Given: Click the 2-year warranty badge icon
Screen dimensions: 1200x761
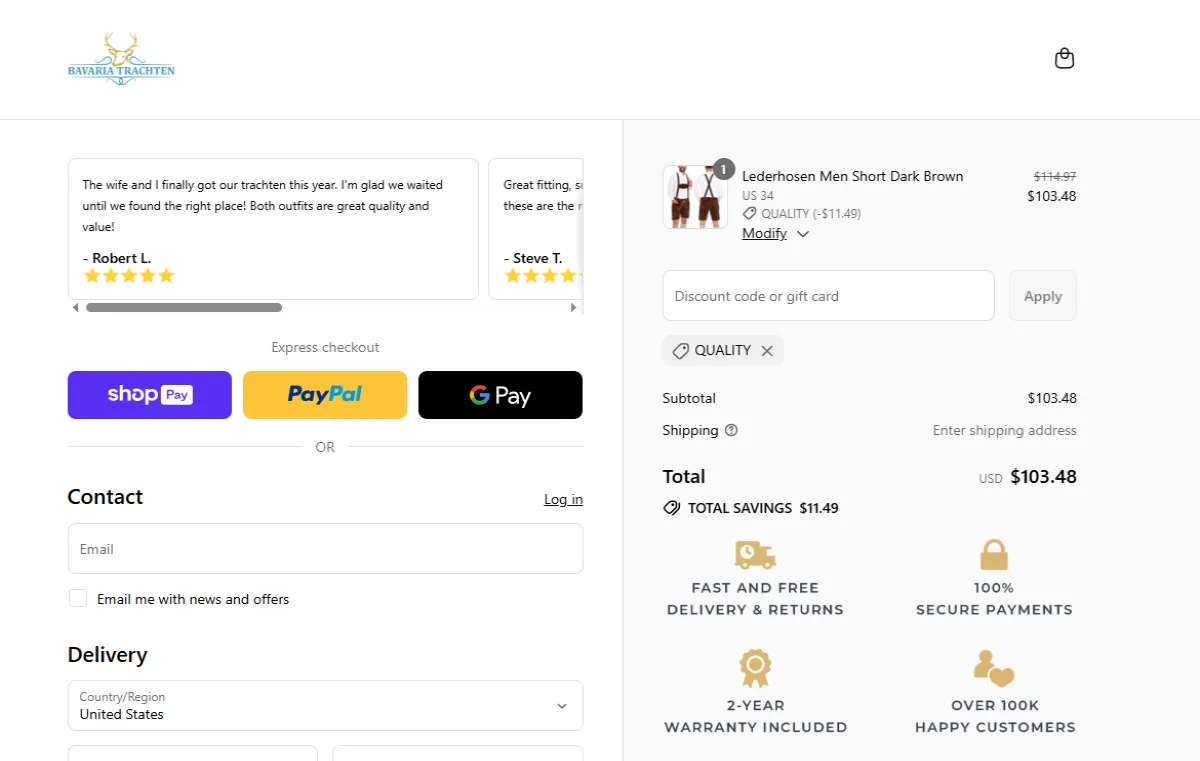Looking at the screenshot, I should (755, 667).
